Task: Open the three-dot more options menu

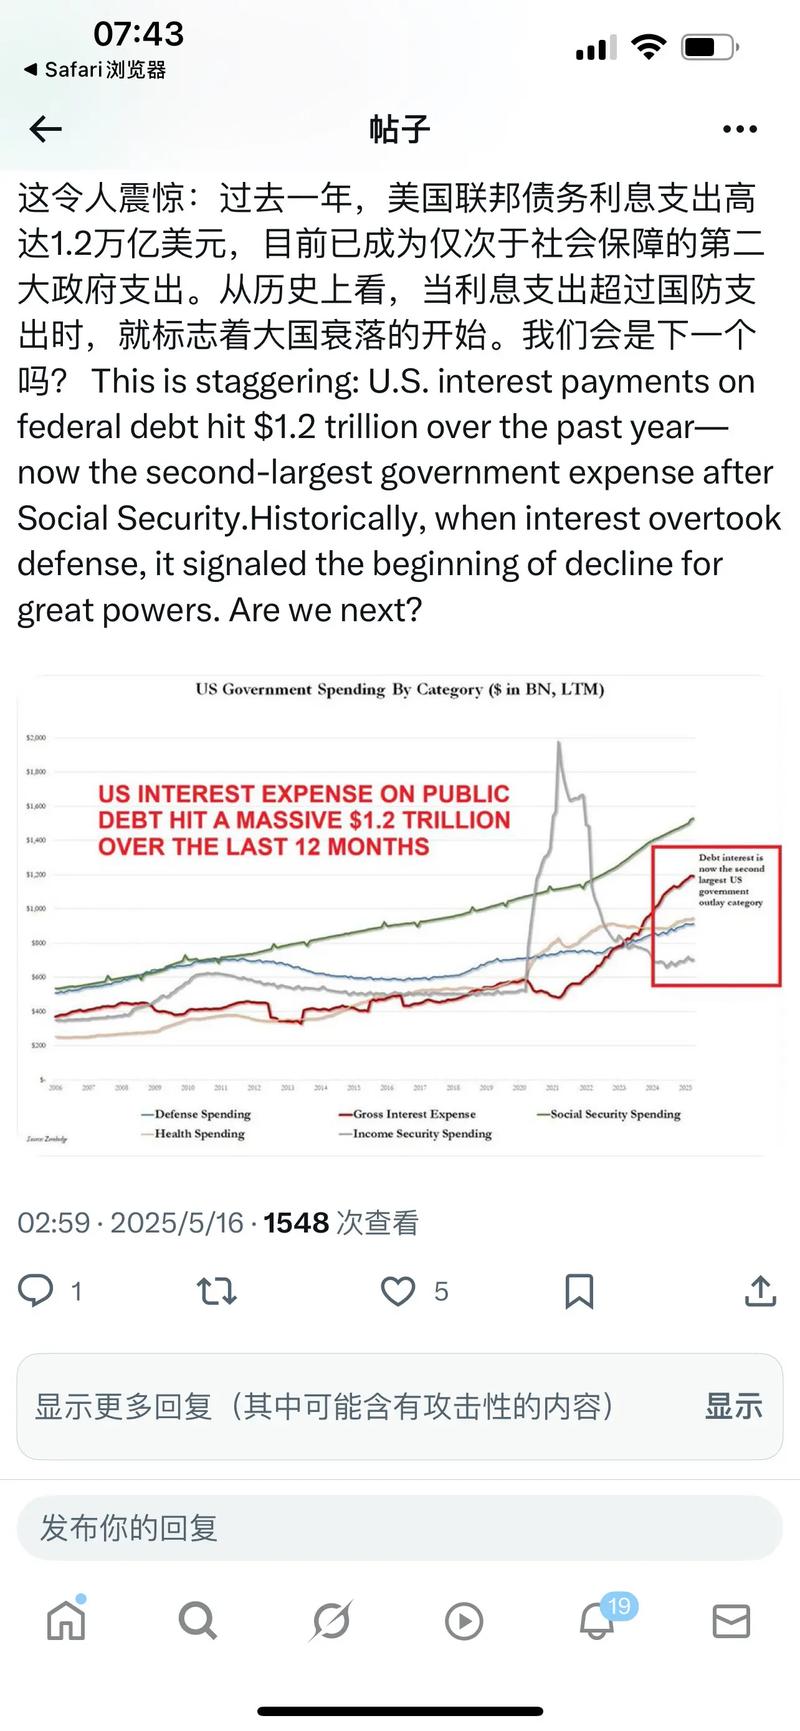Action: [740, 129]
